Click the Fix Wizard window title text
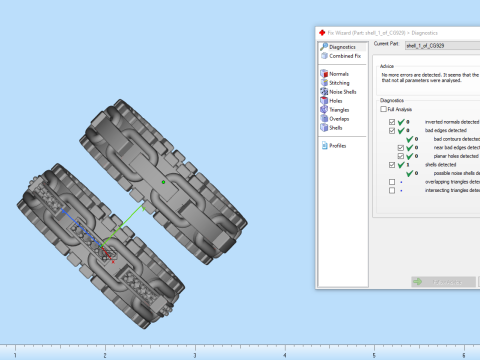Screen dimensions: 480x360 [382, 33]
